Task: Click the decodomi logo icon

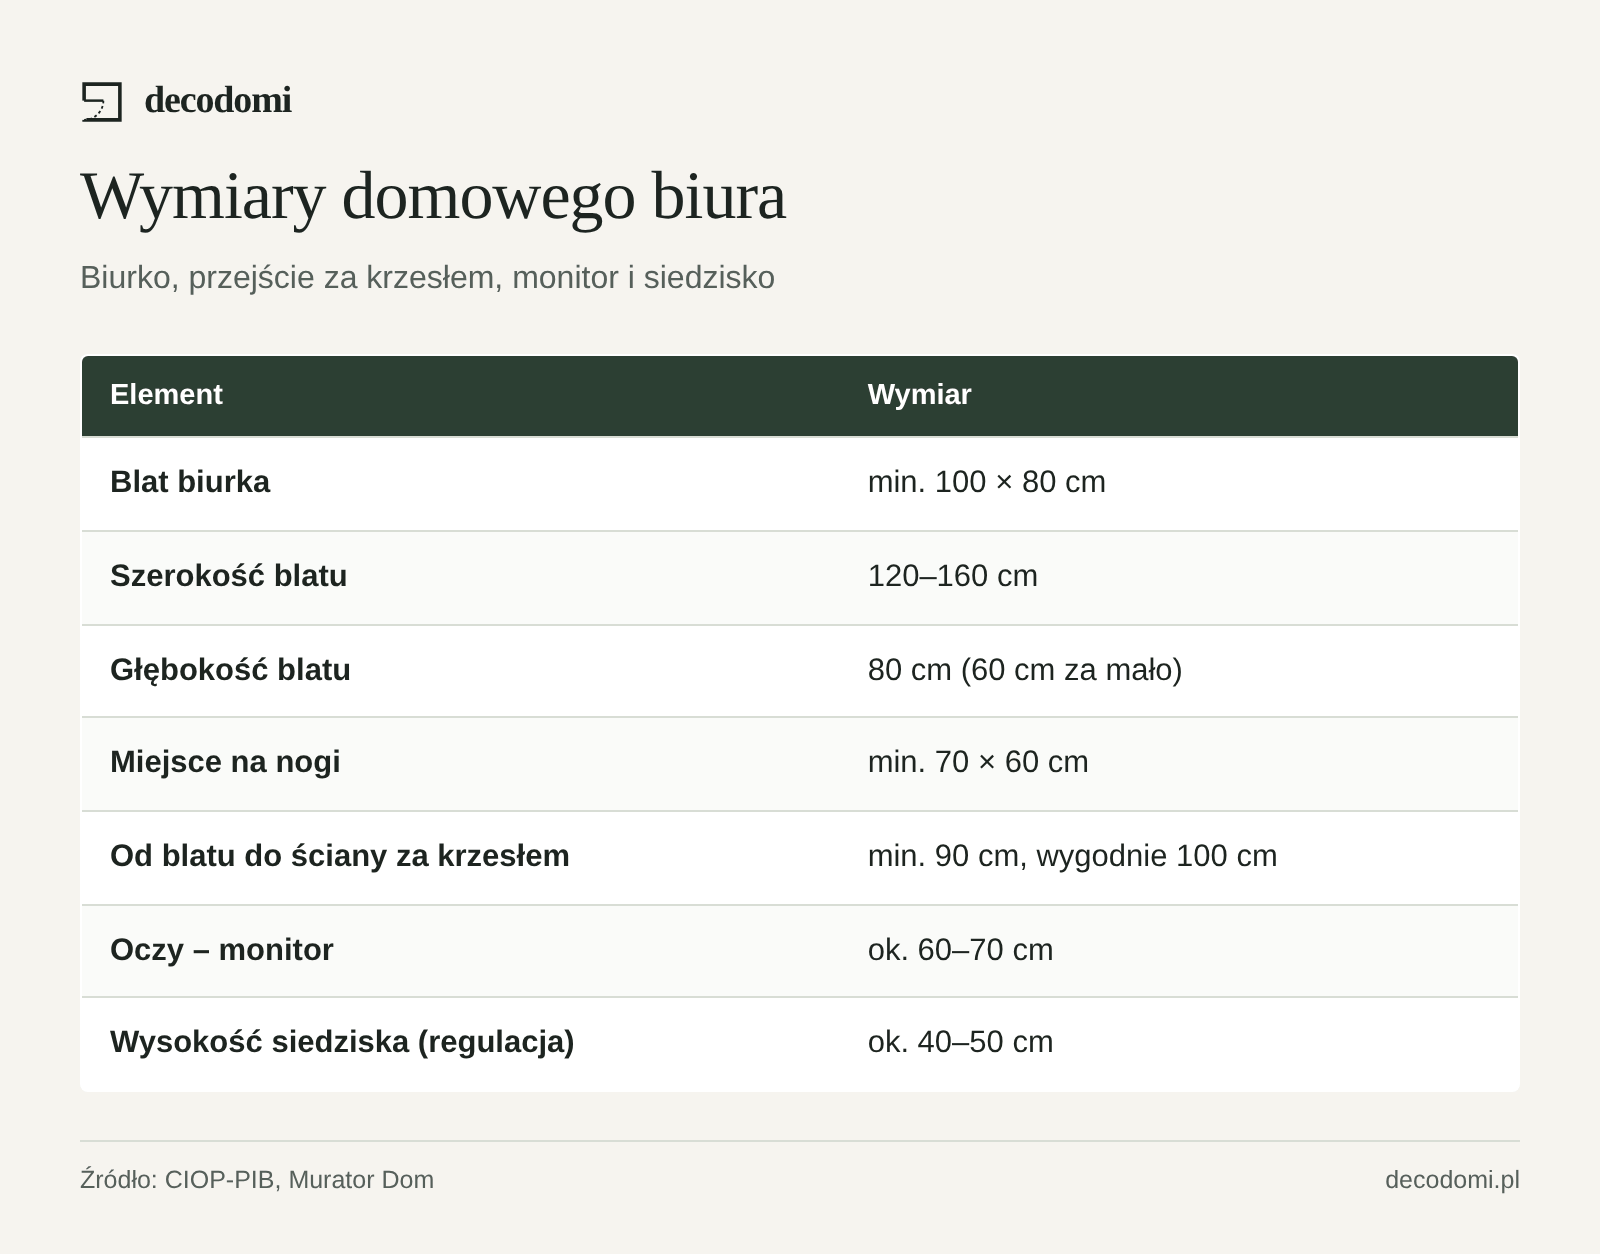Action: [101, 102]
